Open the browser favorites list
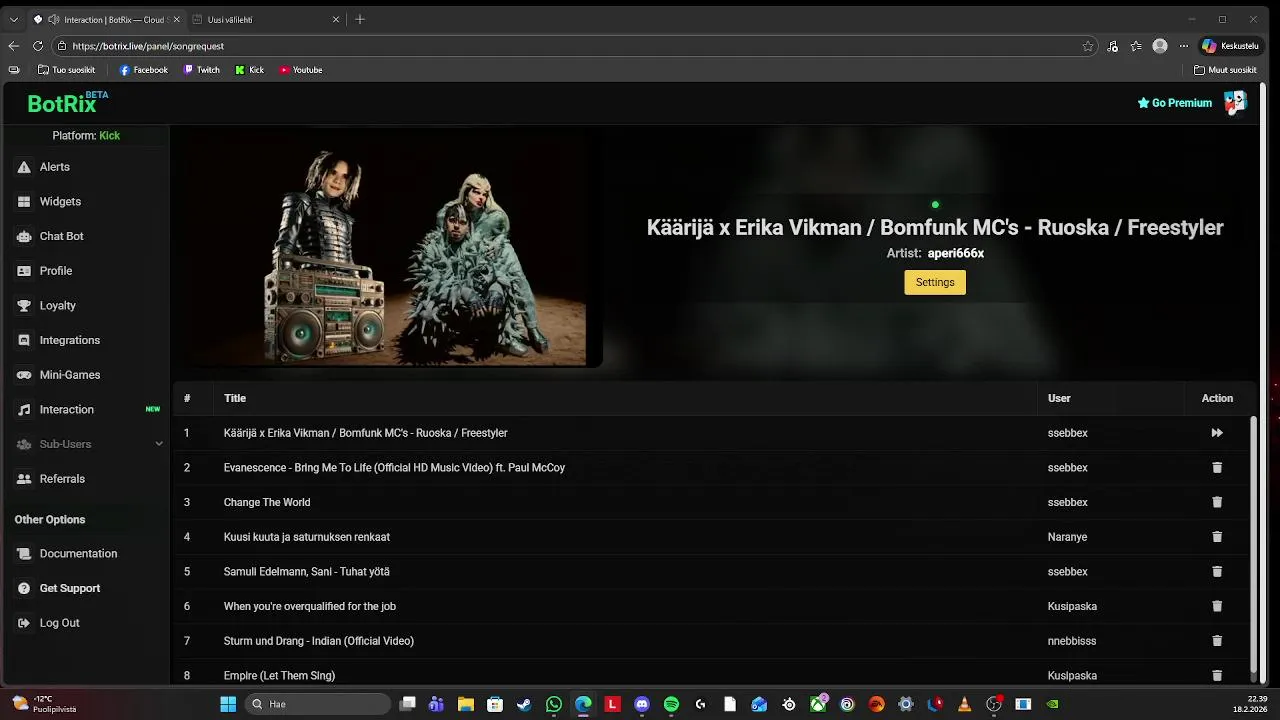This screenshot has width=1280, height=720. tap(1136, 46)
